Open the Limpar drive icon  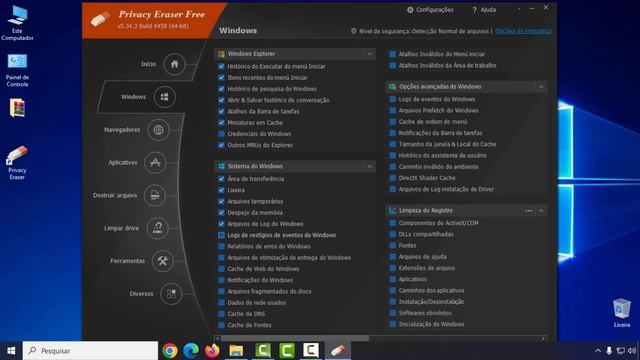tap(158, 228)
